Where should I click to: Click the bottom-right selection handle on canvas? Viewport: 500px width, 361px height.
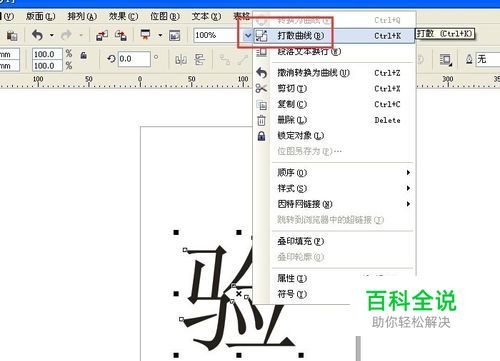[x=301, y=355]
